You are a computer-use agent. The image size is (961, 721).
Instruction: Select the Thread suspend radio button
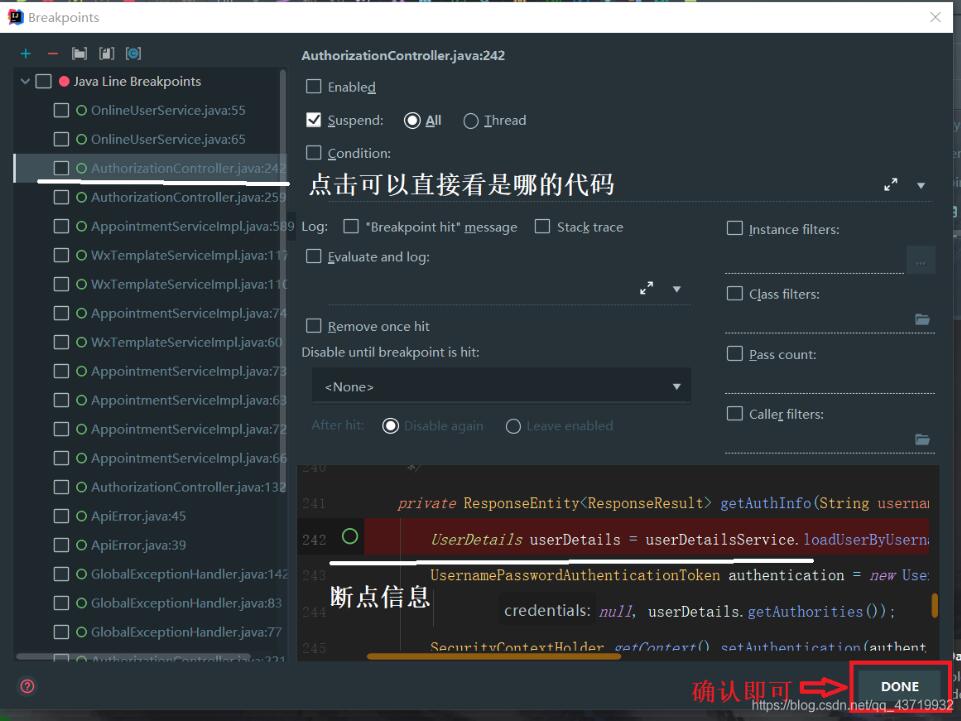470,120
